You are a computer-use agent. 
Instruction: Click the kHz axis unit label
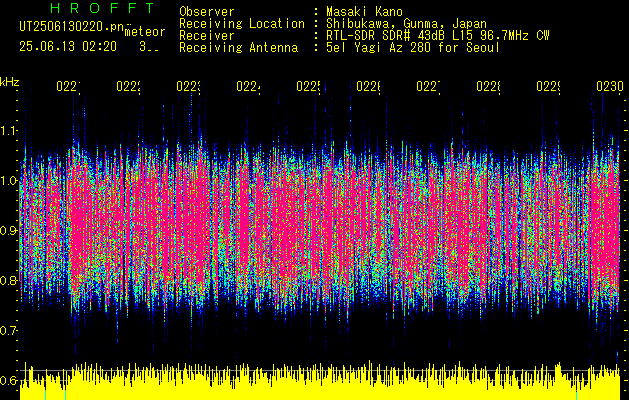click(10, 83)
